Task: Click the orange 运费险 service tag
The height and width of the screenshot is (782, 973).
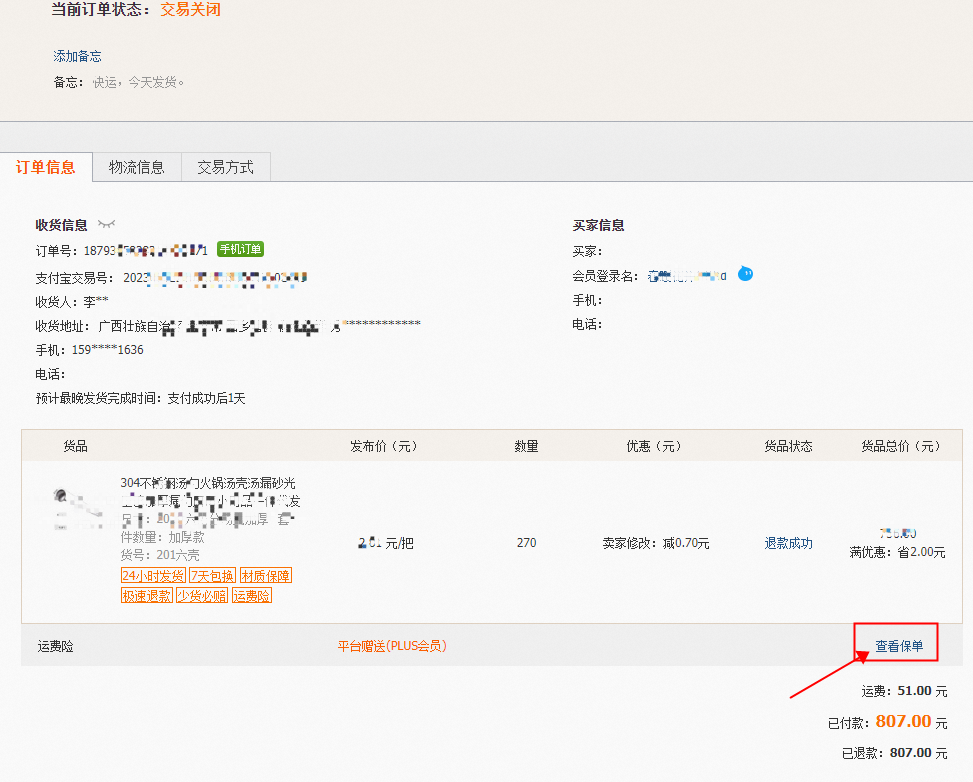Action: [251, 596]
